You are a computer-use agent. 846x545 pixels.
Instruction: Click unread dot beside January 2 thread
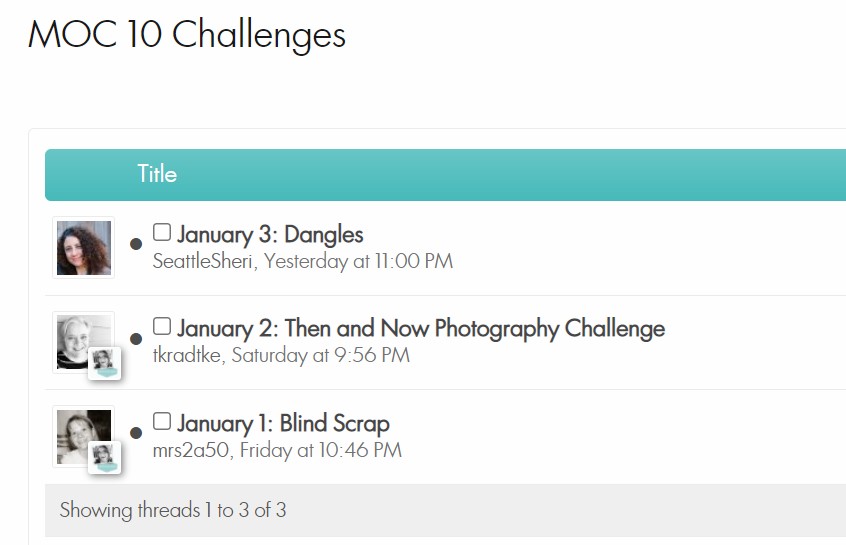tap(136, 338)
